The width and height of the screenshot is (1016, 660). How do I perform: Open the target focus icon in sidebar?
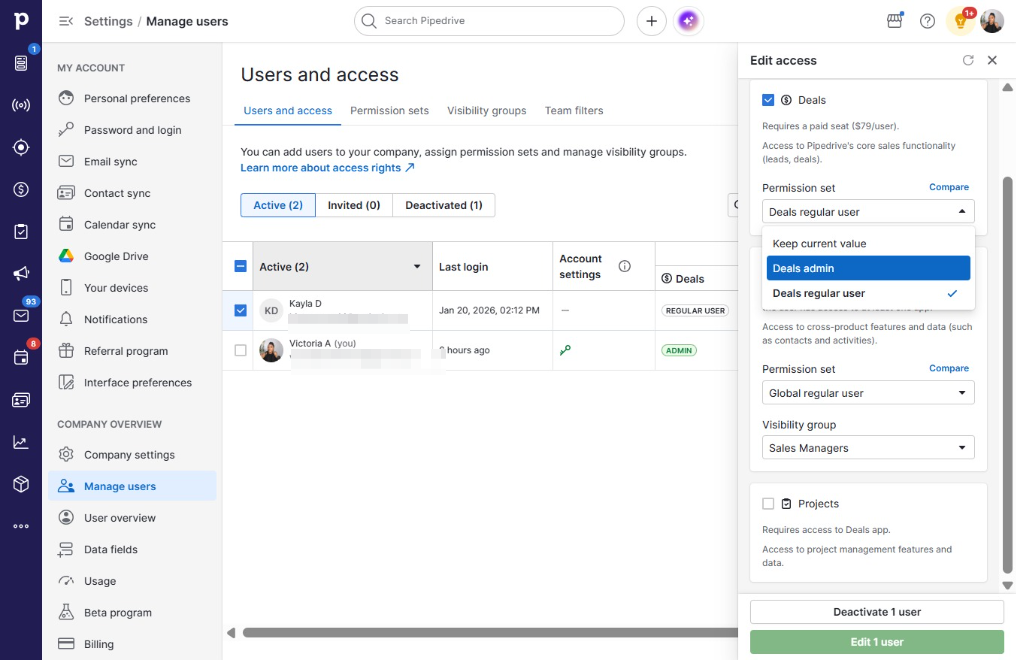[21, 147]
